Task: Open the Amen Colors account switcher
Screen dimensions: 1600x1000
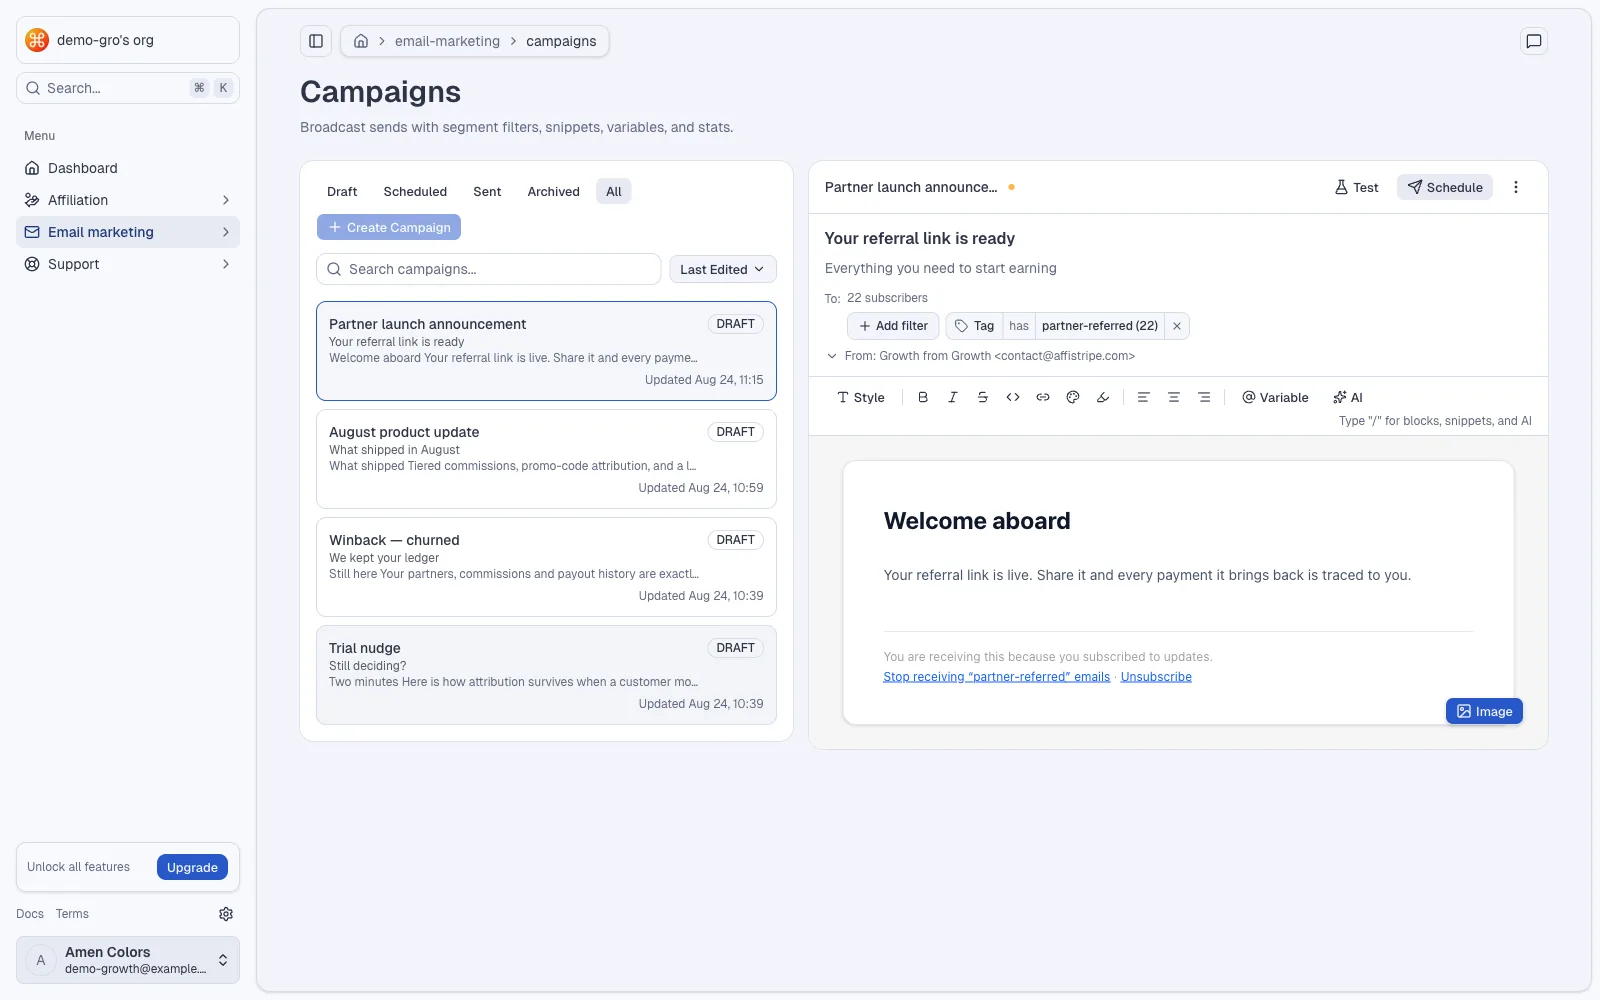Action: click(x=128, y=960)
